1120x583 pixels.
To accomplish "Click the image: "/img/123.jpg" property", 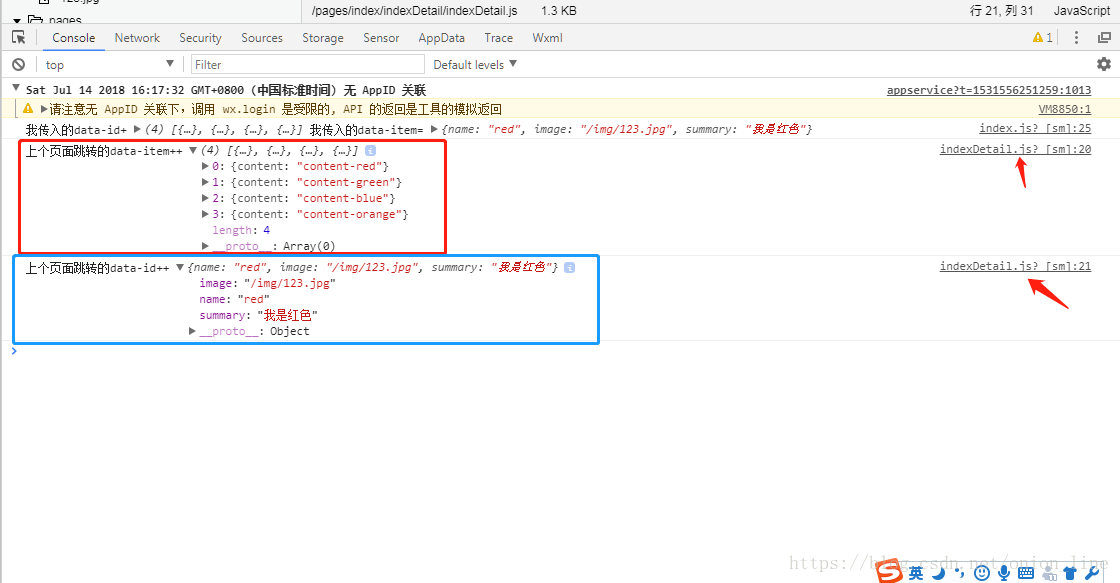I will click(267, 284).
